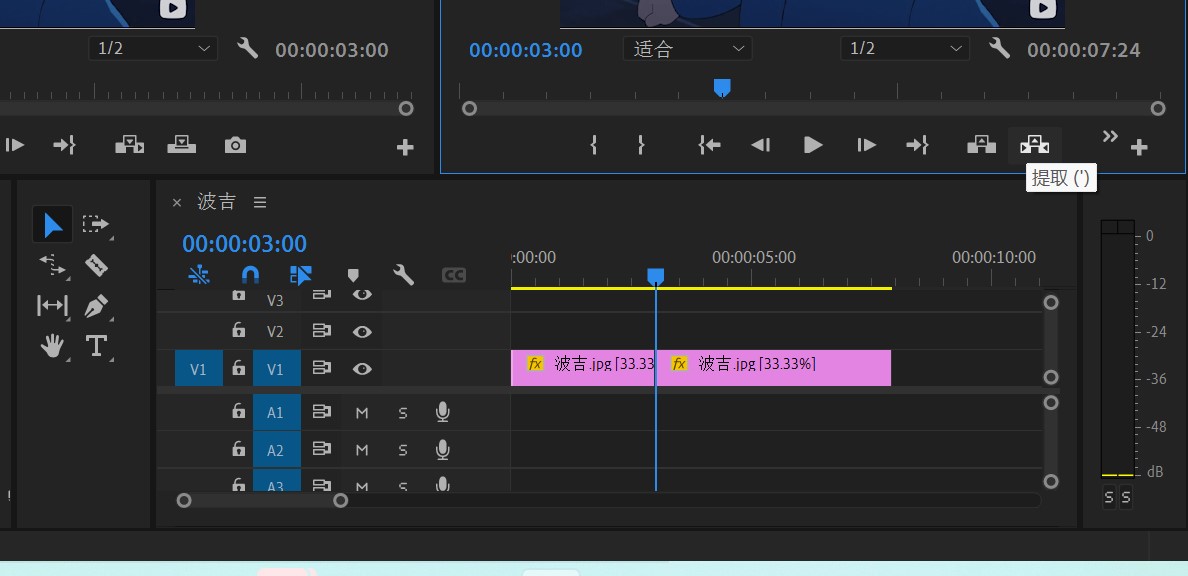1188x576 pixels.
Task: Go to Out point in Program monitor
Action: coord(917,145)
